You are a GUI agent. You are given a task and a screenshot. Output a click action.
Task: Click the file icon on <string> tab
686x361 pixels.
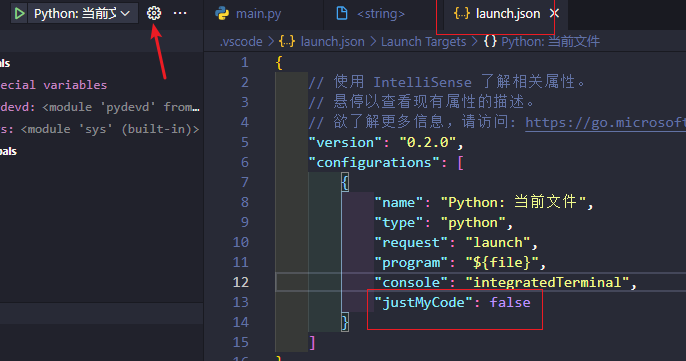(x=342, y=14)
